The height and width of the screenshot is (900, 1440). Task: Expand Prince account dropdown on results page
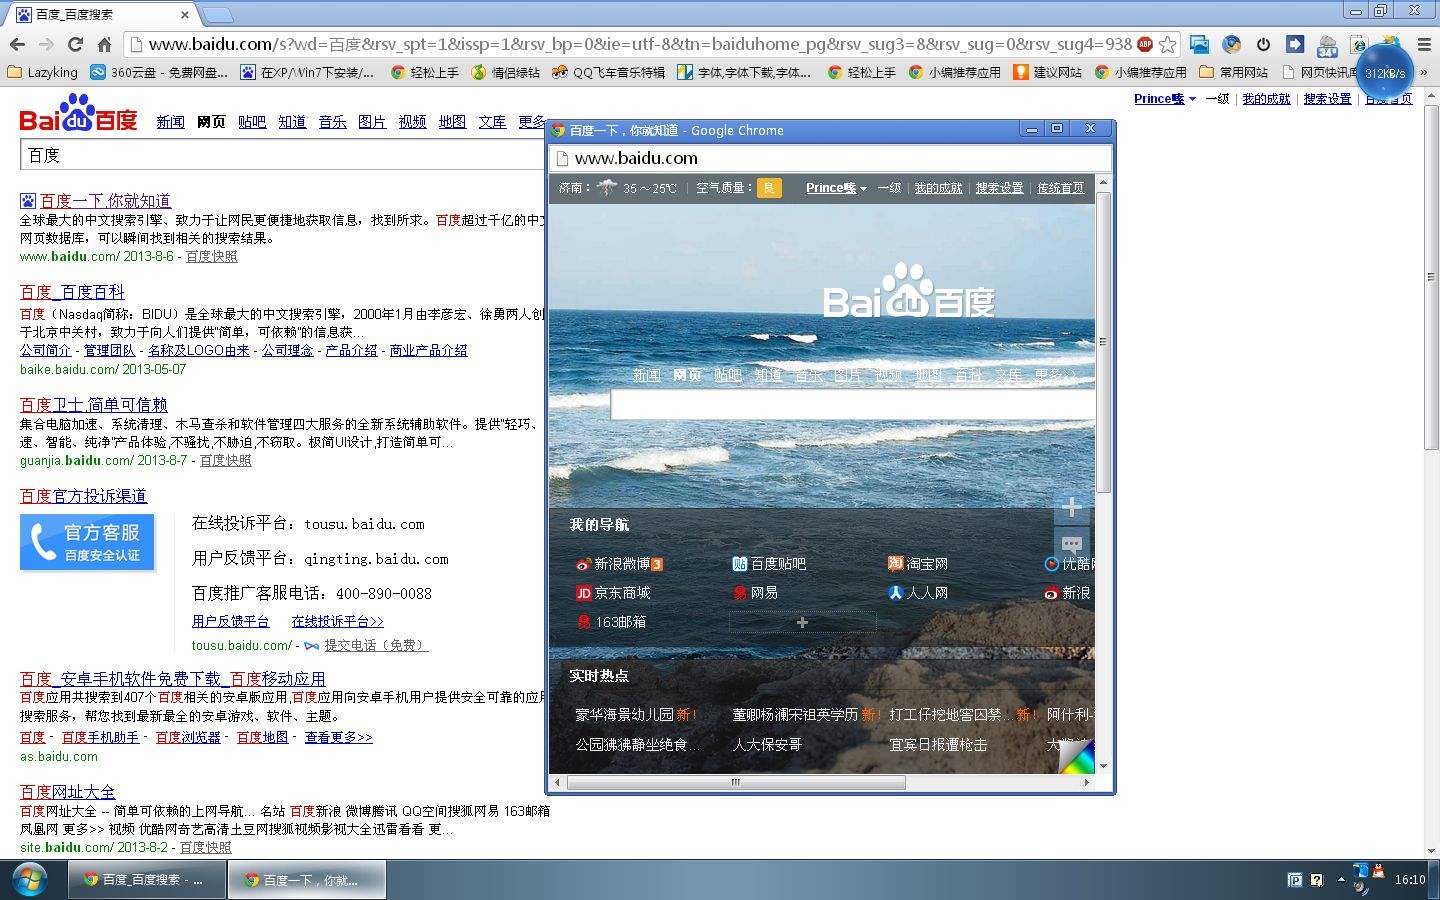click(1164, 99)
